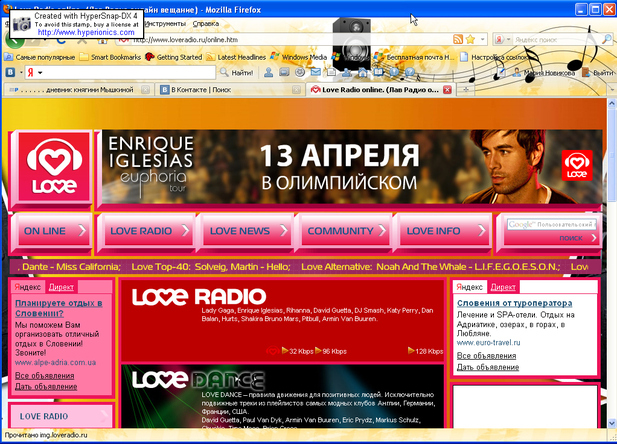The height and width of the screenshot is (444, 617).
Task: Play Love Radio stream at 32 Kbps
Action: [298, 351]
